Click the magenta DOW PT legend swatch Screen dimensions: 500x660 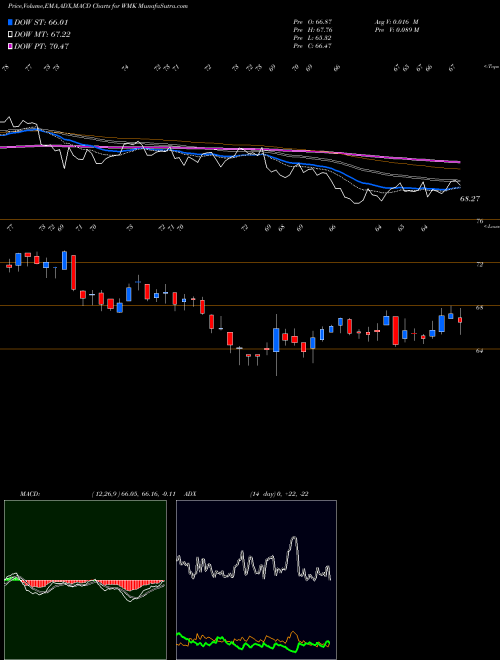(10, 46)
